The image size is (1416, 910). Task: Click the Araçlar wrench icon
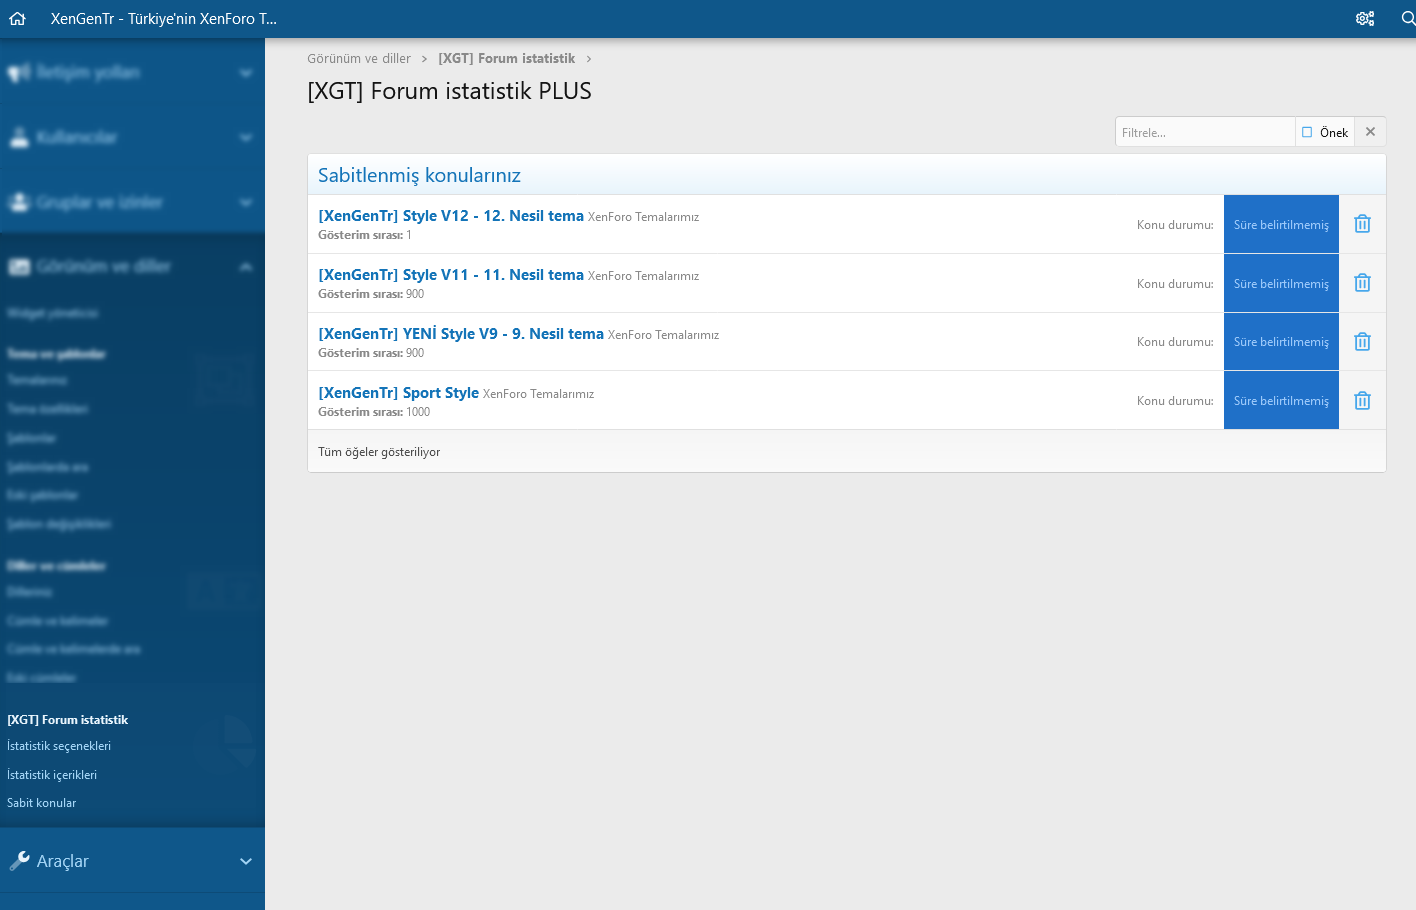point(19,860)
